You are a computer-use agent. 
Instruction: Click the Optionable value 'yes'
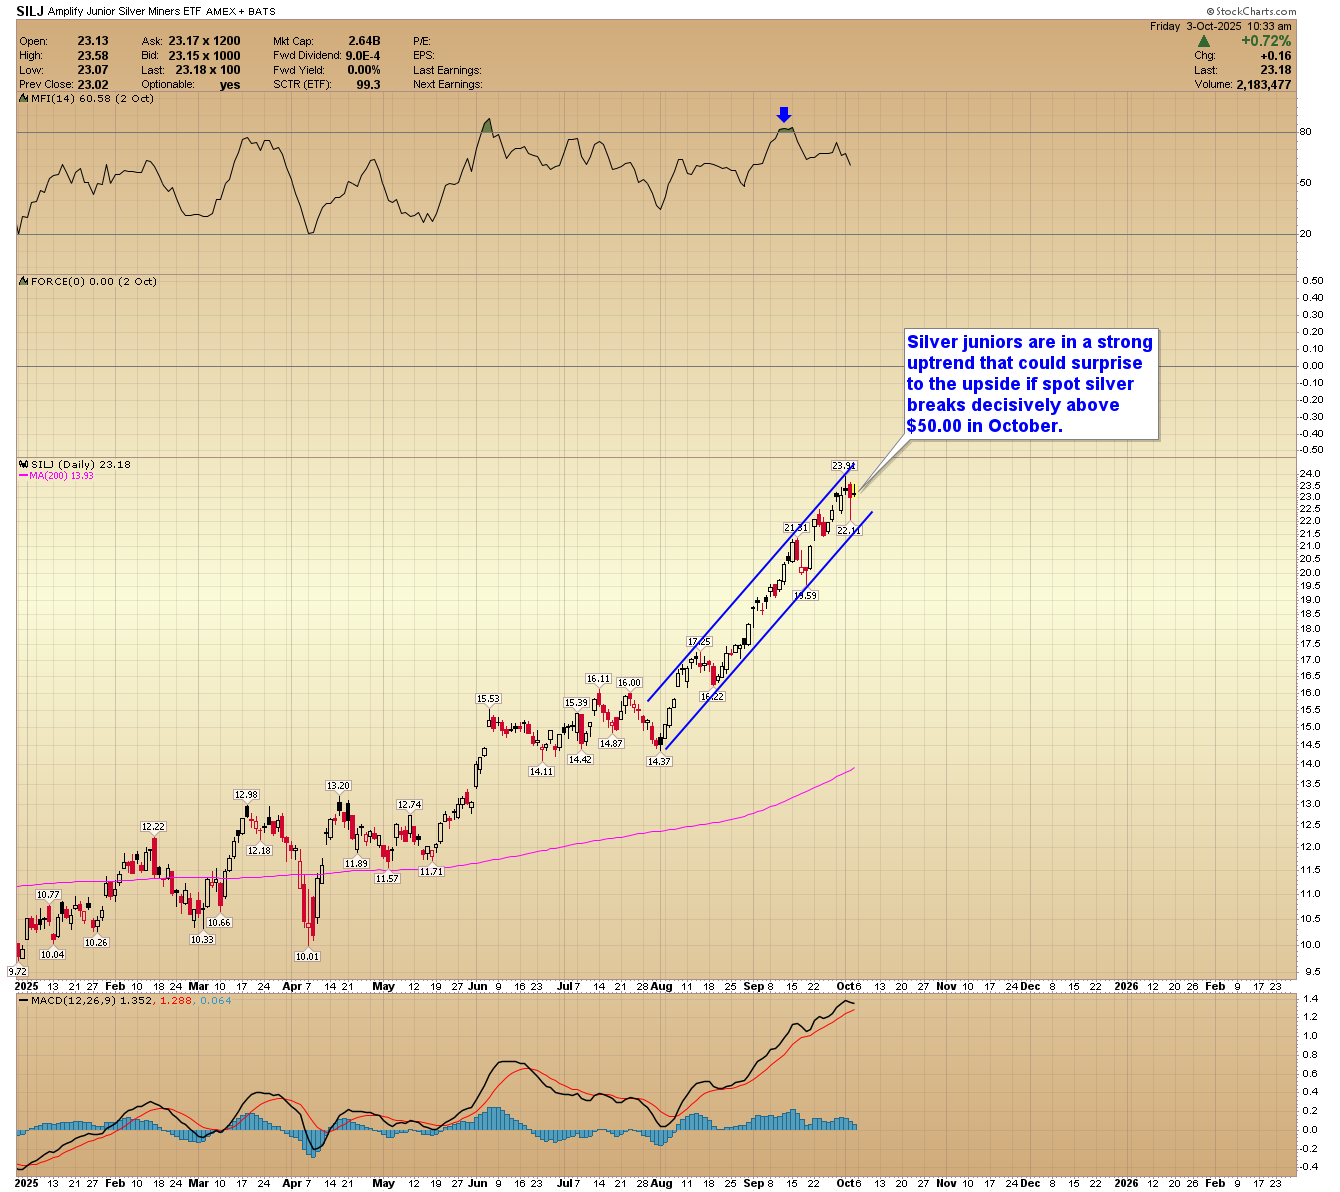pyautogui.click(x=230, y=85)
